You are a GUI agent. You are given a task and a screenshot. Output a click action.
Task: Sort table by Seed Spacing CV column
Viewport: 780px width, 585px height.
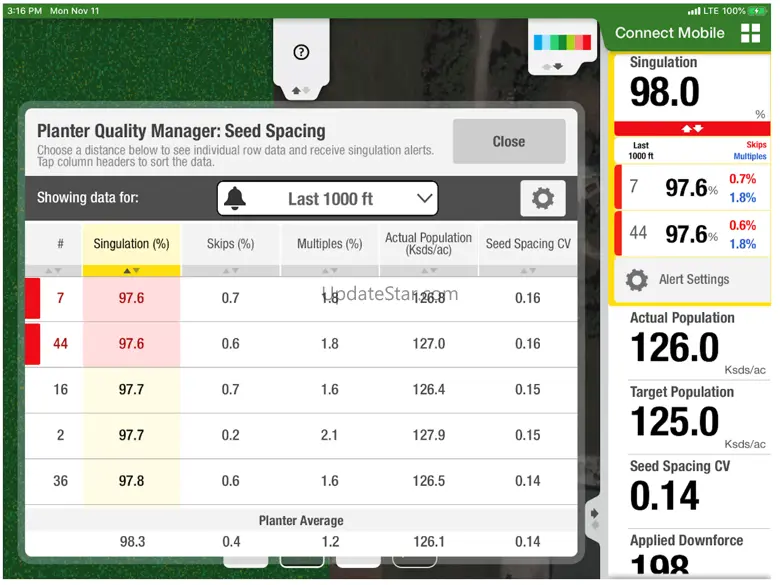pos(528,244)
